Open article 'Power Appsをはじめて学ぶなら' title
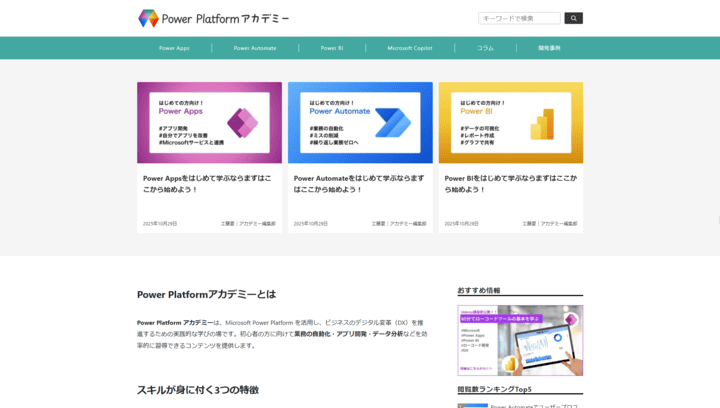 click(207, 184)
